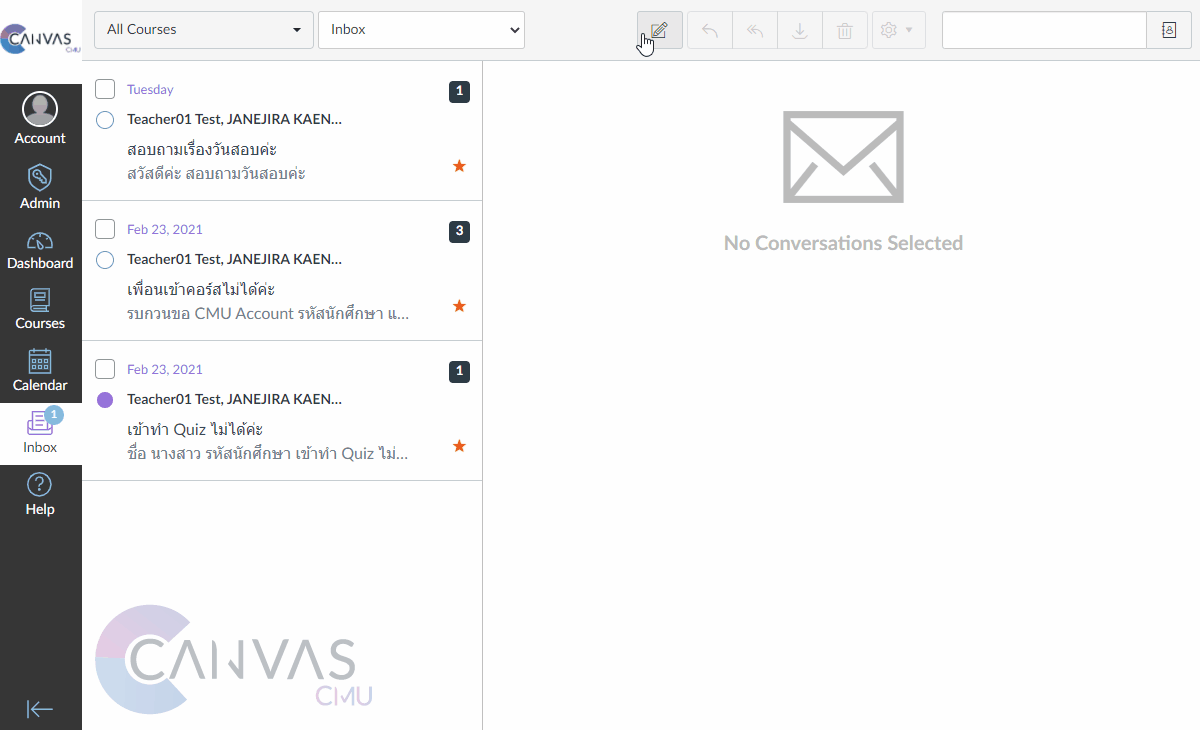The image size is (1200, 730).
Task: Click the recipient search input field
Action: pos(1043,30)
